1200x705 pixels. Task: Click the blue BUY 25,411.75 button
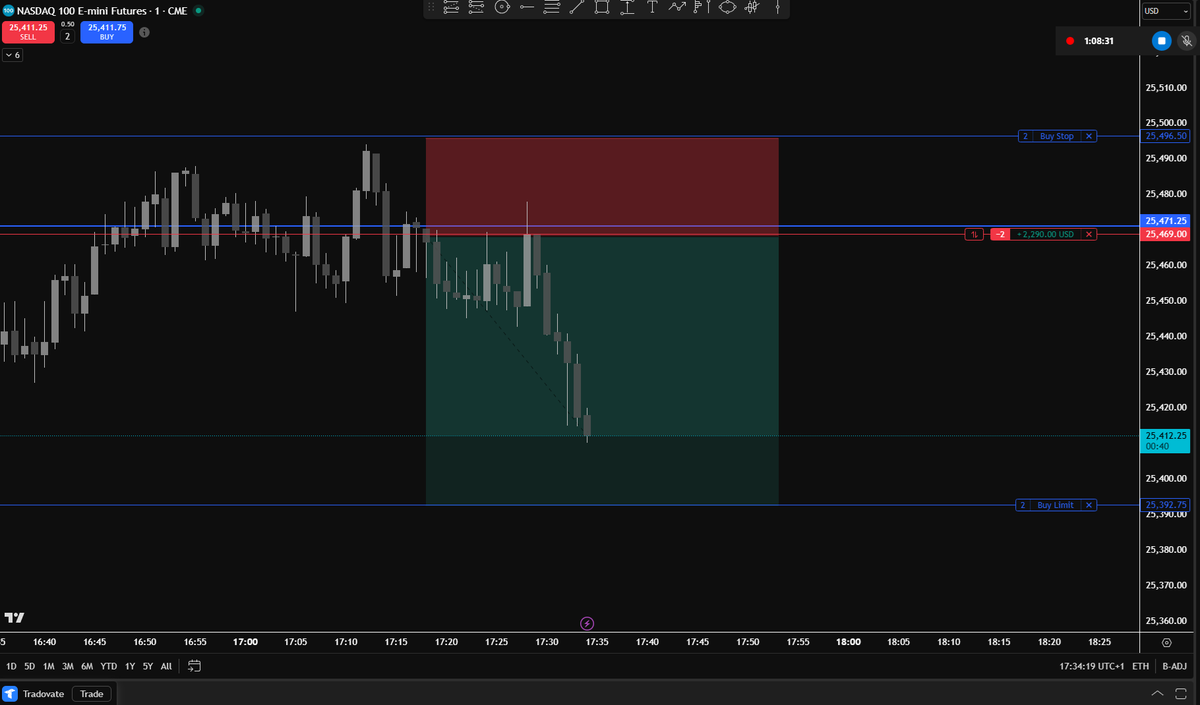[107, 32]
